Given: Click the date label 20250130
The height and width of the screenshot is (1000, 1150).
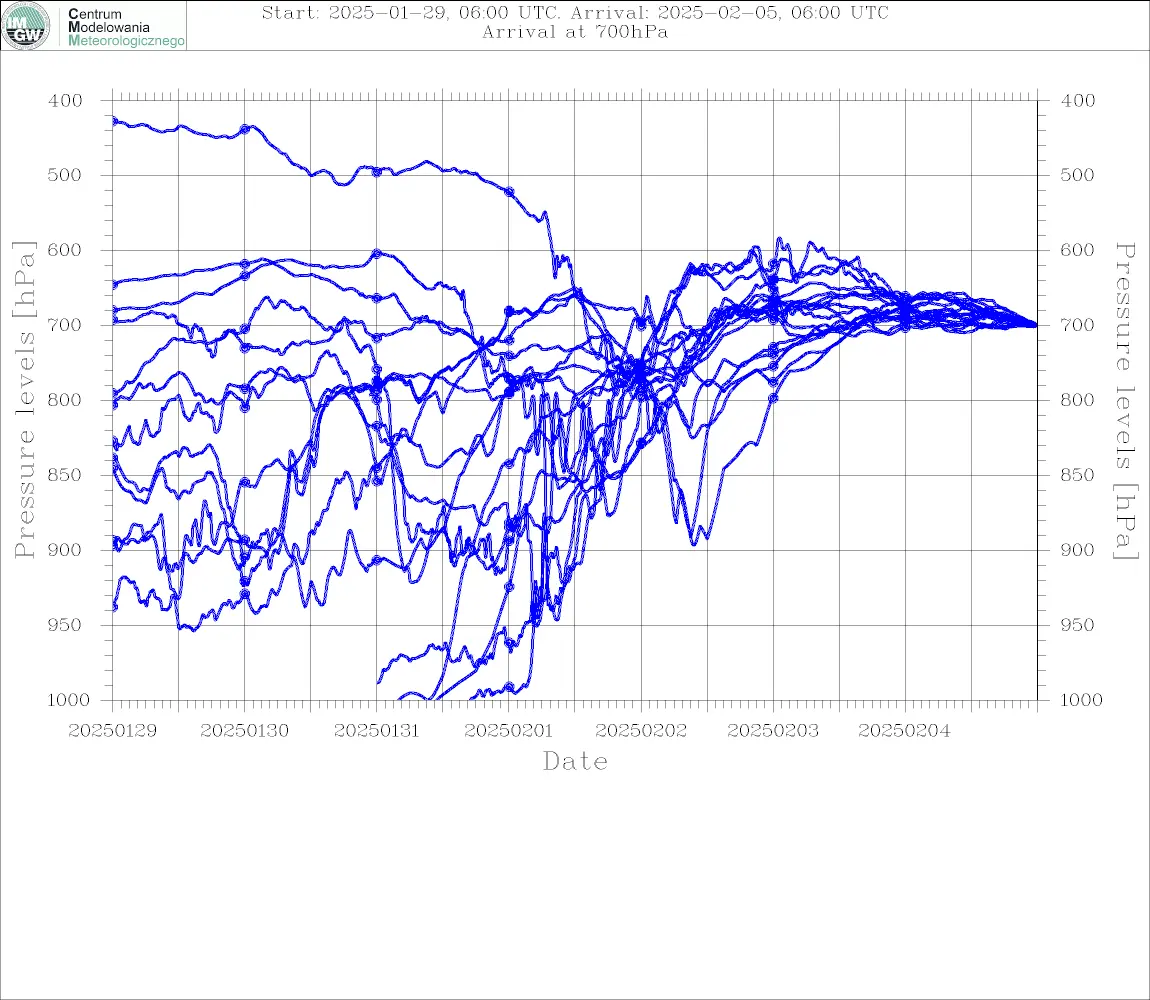Looking at the screenshot, I should [245, 731].
